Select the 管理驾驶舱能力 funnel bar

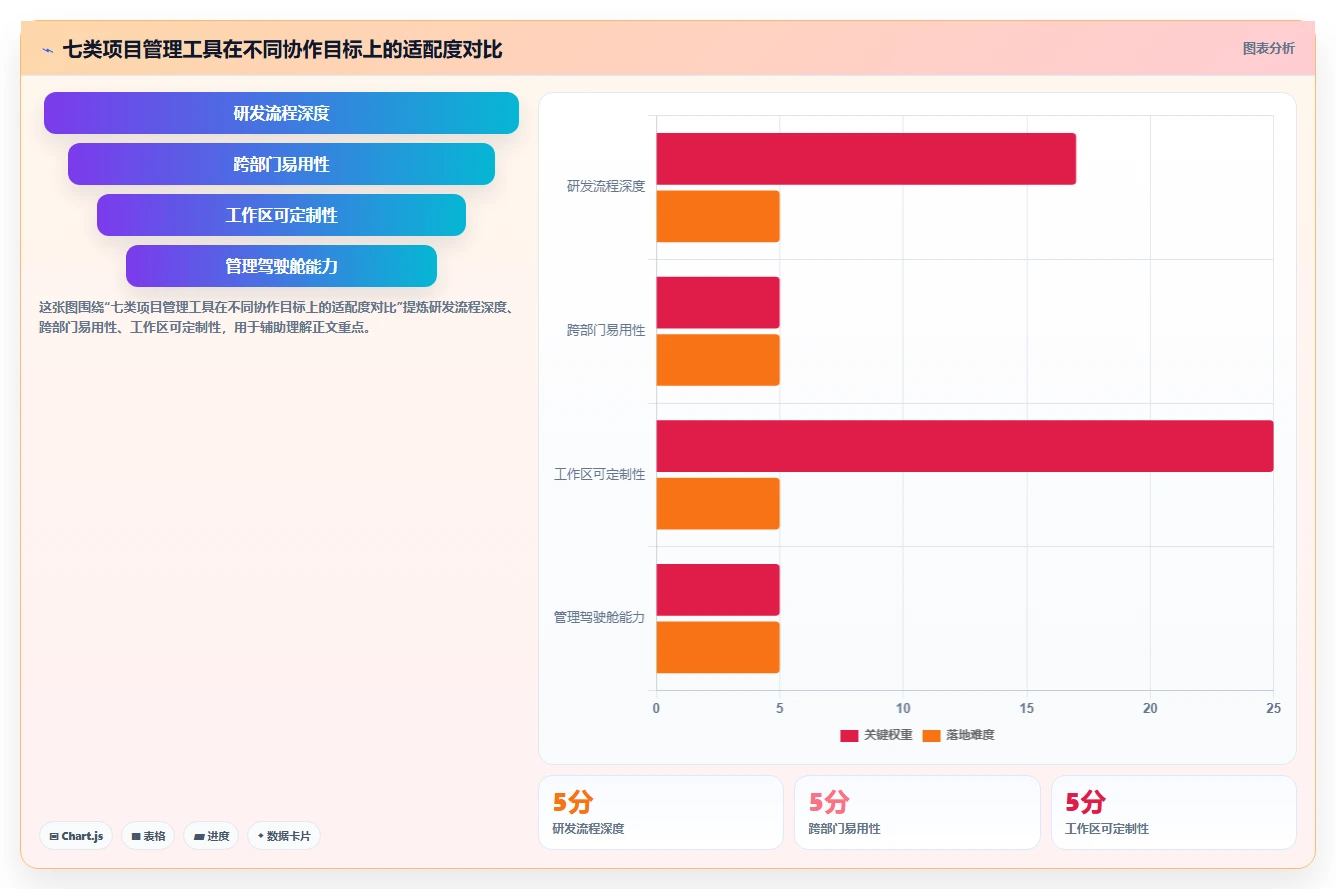281,266
